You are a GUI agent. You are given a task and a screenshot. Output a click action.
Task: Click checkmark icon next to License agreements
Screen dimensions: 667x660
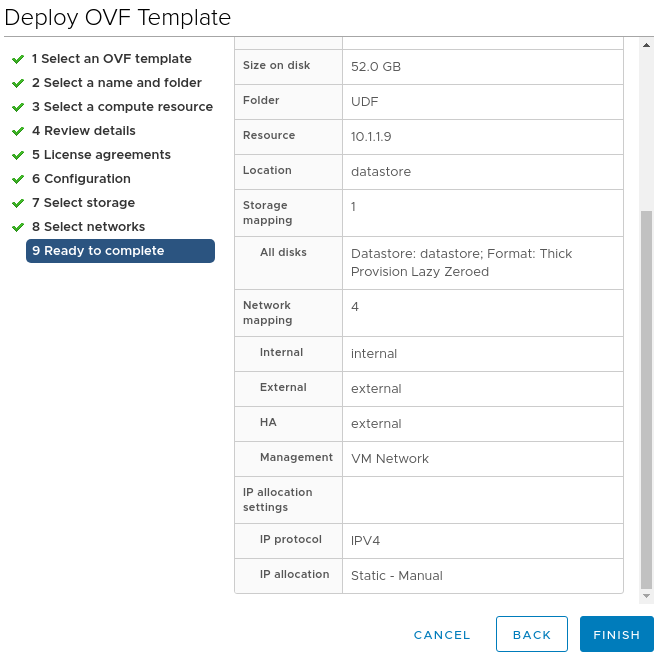click(18, 155)
